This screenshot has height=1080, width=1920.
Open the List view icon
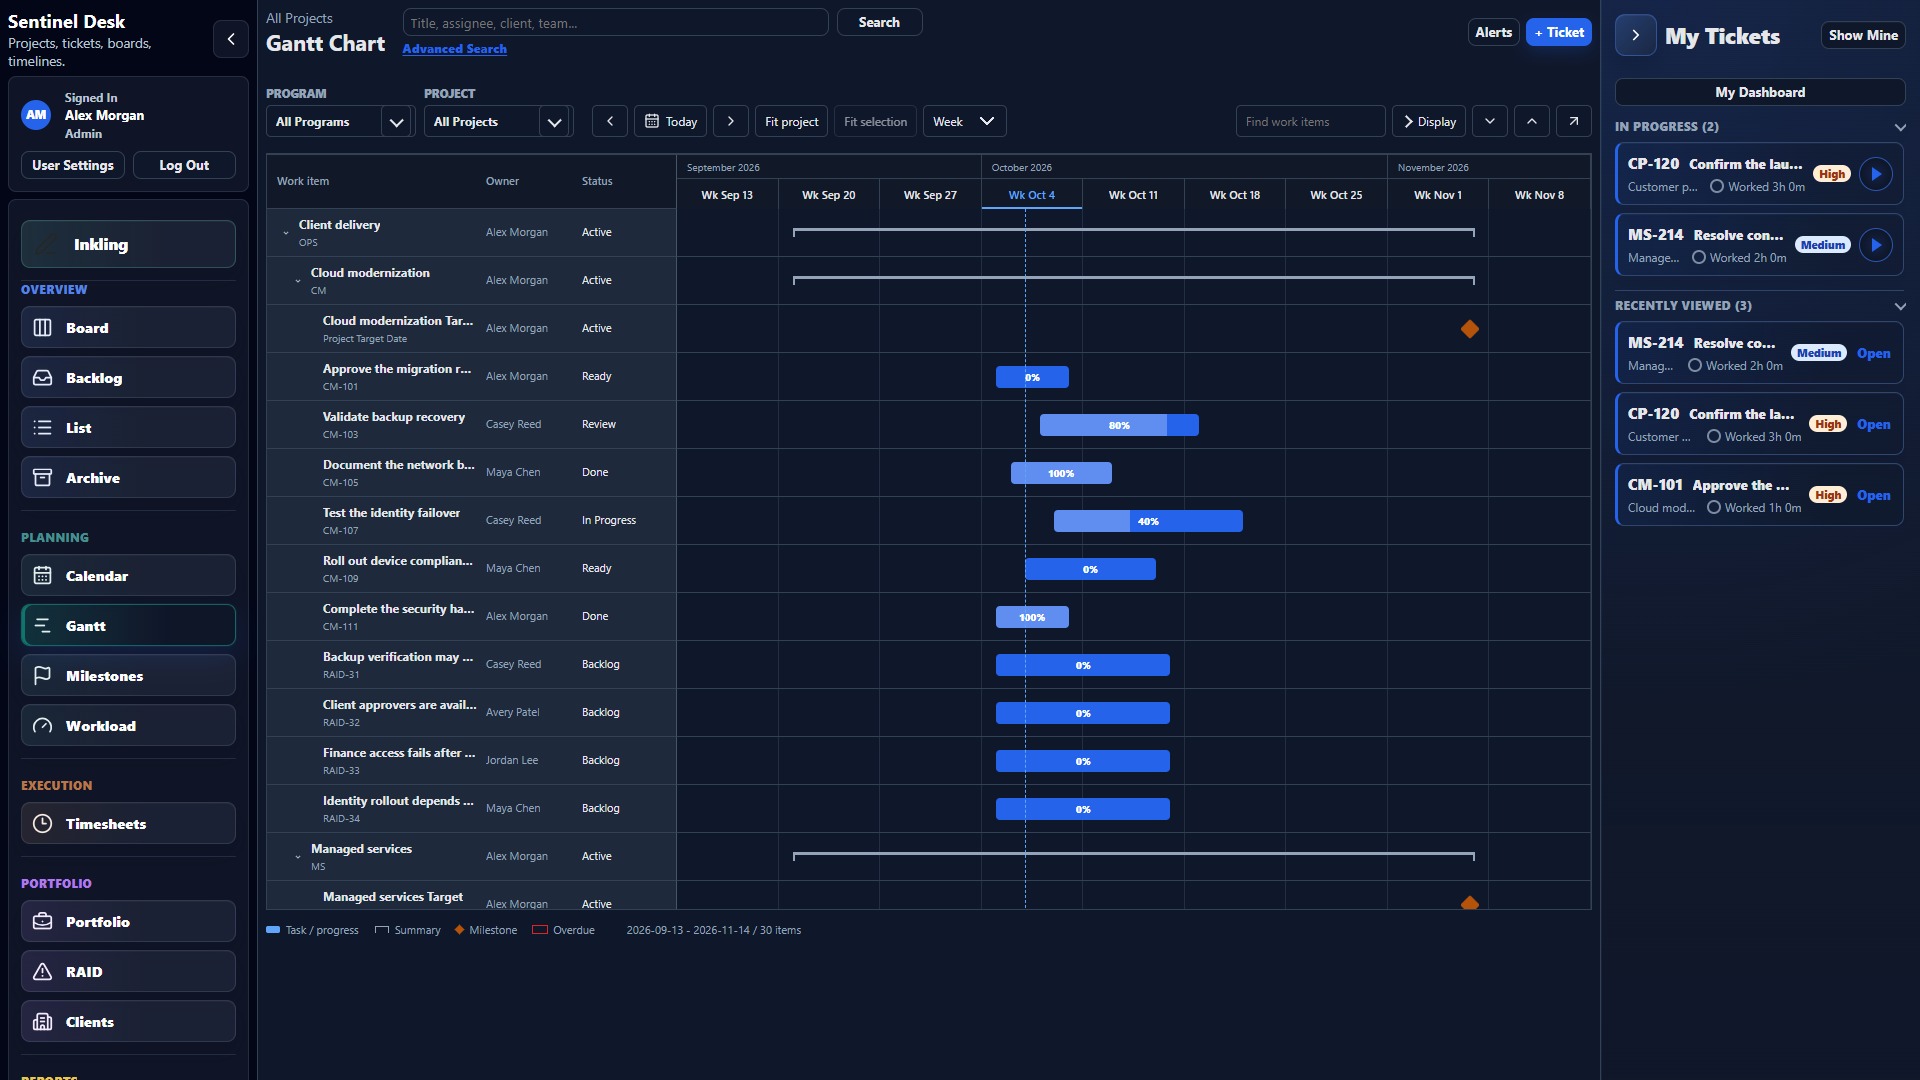coord(43,428)
